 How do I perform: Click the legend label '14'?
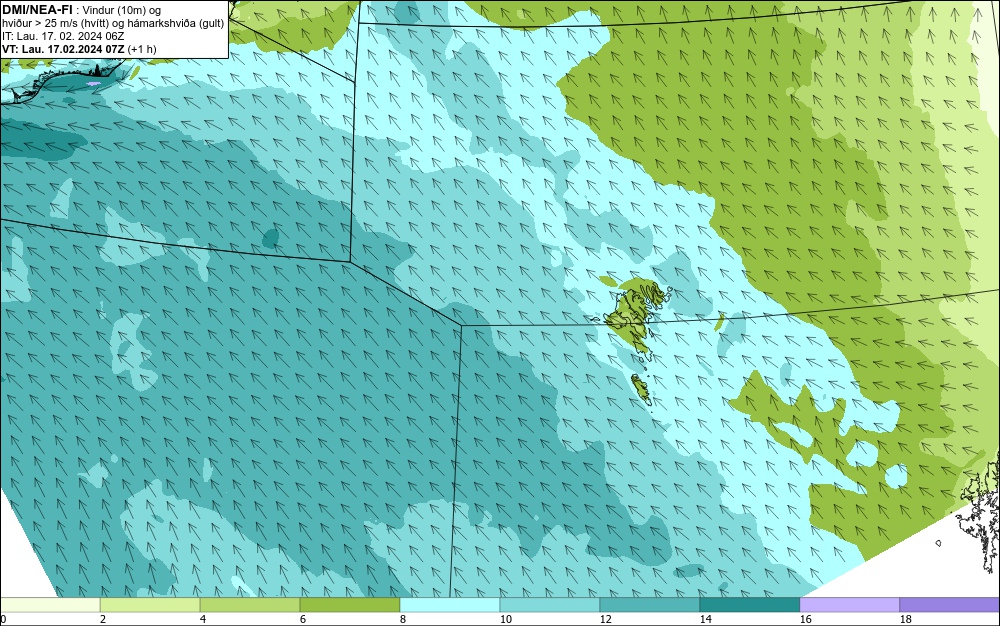705,619
